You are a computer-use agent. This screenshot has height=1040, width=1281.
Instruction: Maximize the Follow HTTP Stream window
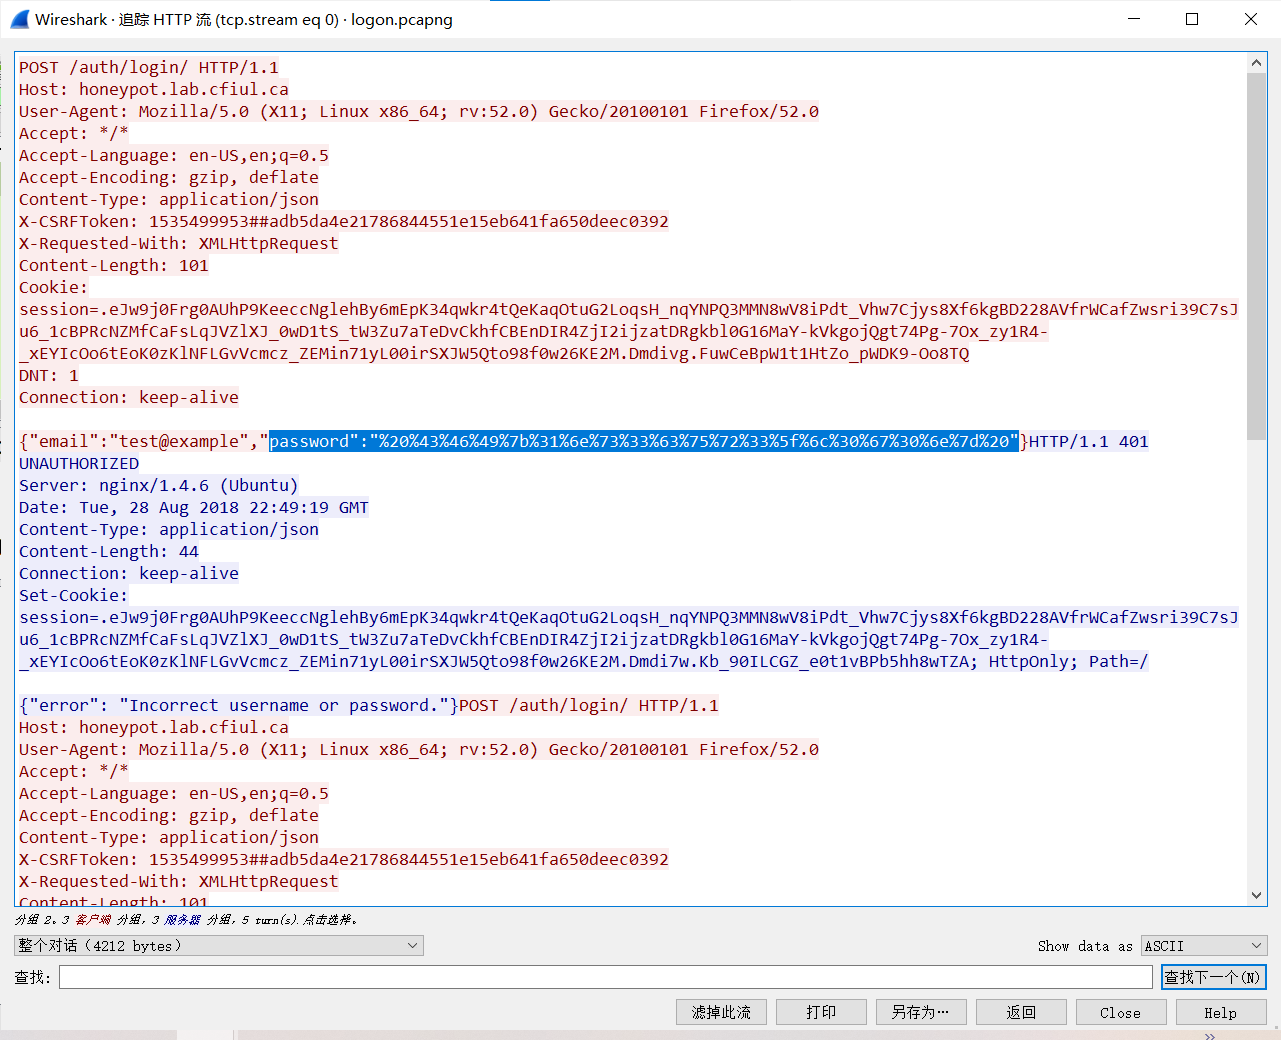[1192, 19]
